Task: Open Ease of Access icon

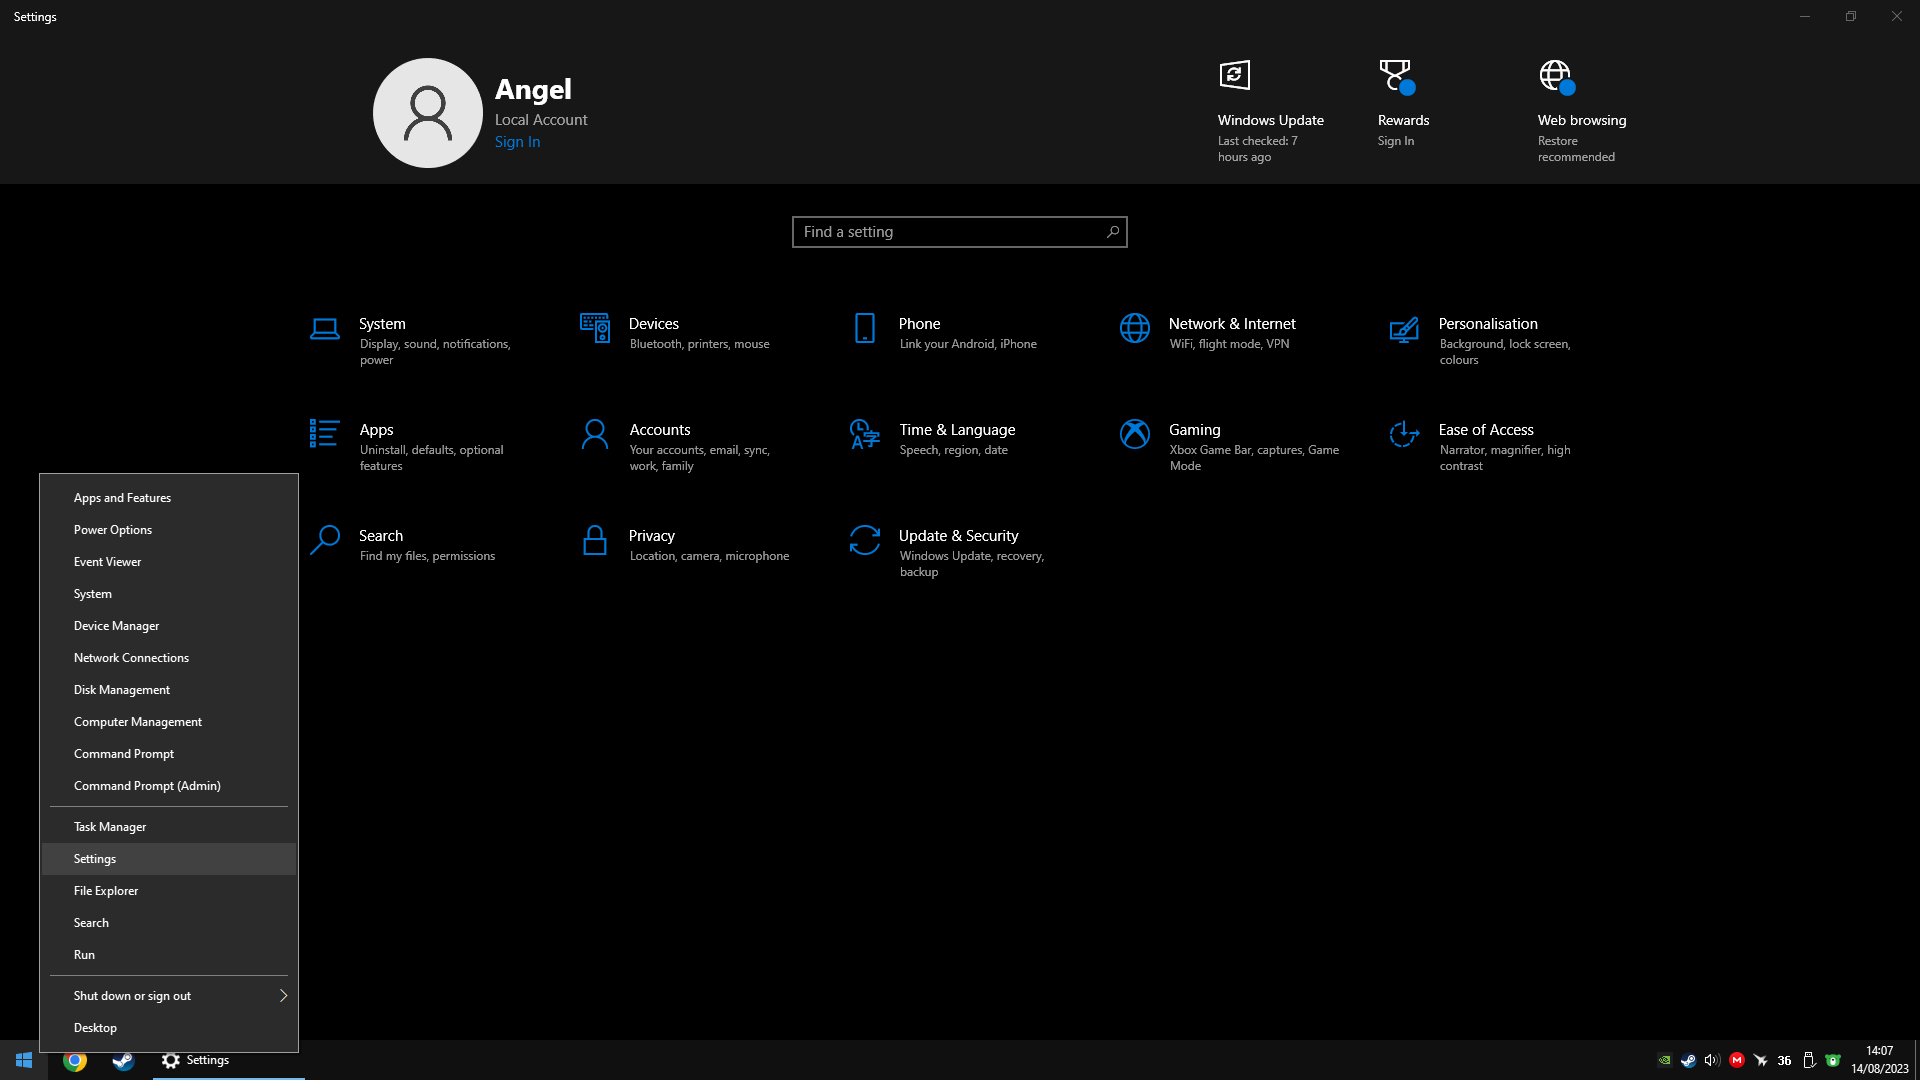Action: click(x=1404, y=434)
